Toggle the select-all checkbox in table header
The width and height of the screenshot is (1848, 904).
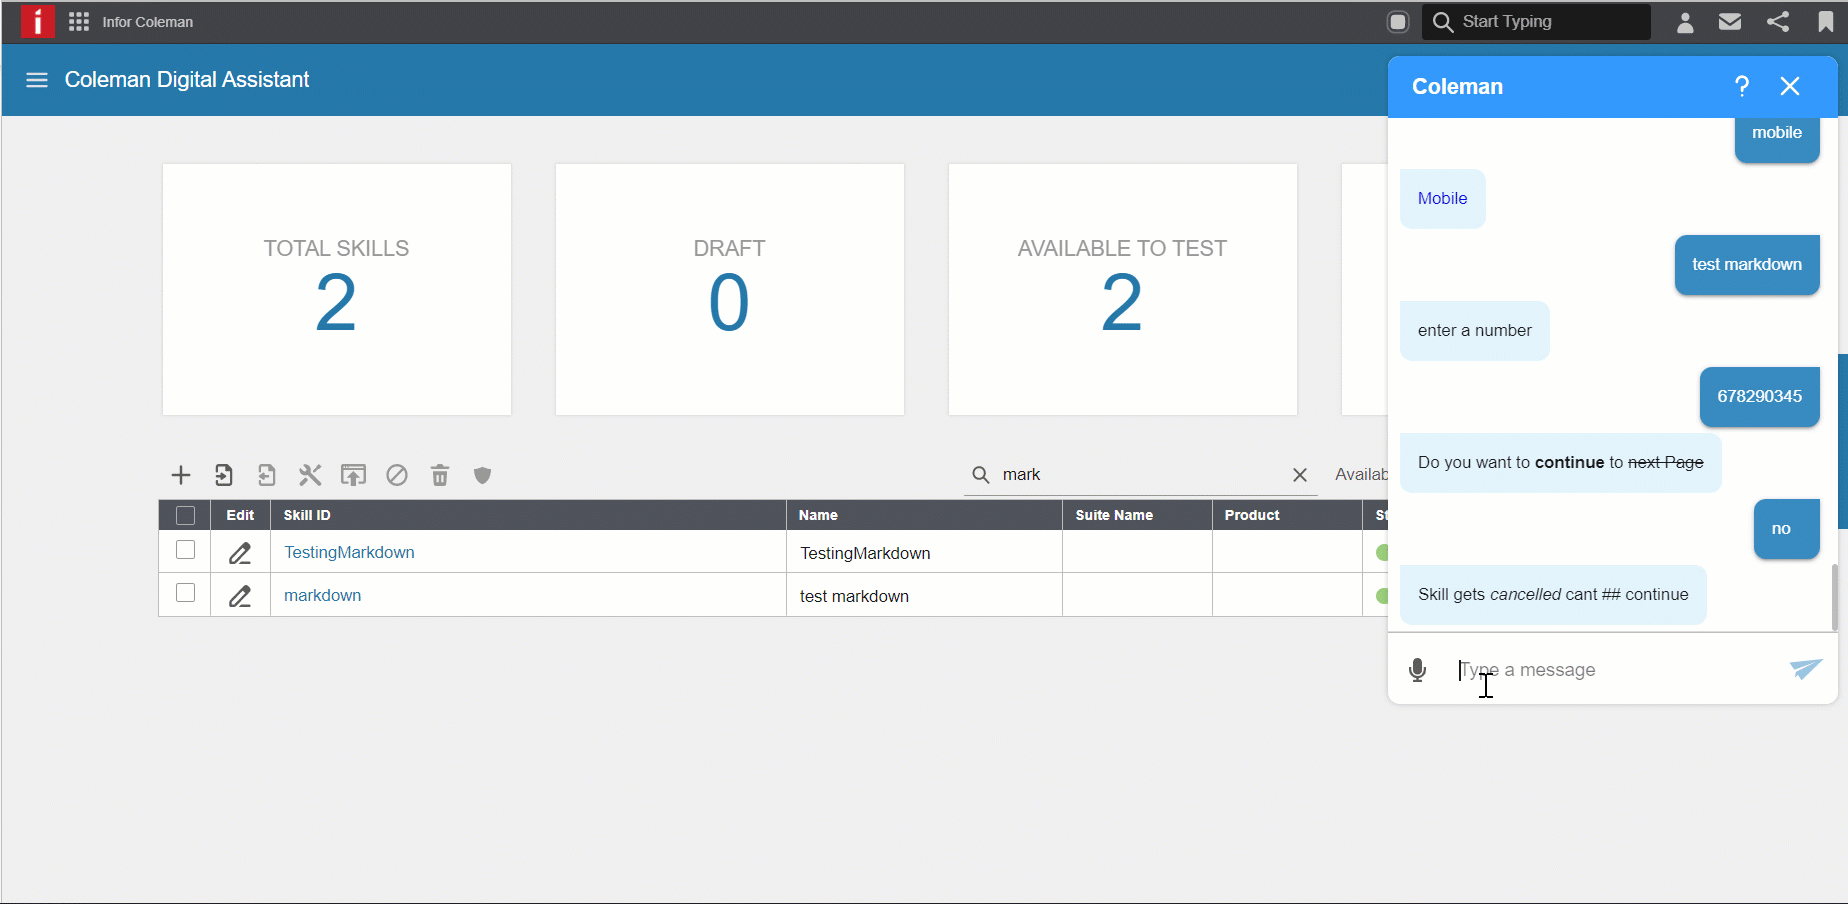[185, 515]
